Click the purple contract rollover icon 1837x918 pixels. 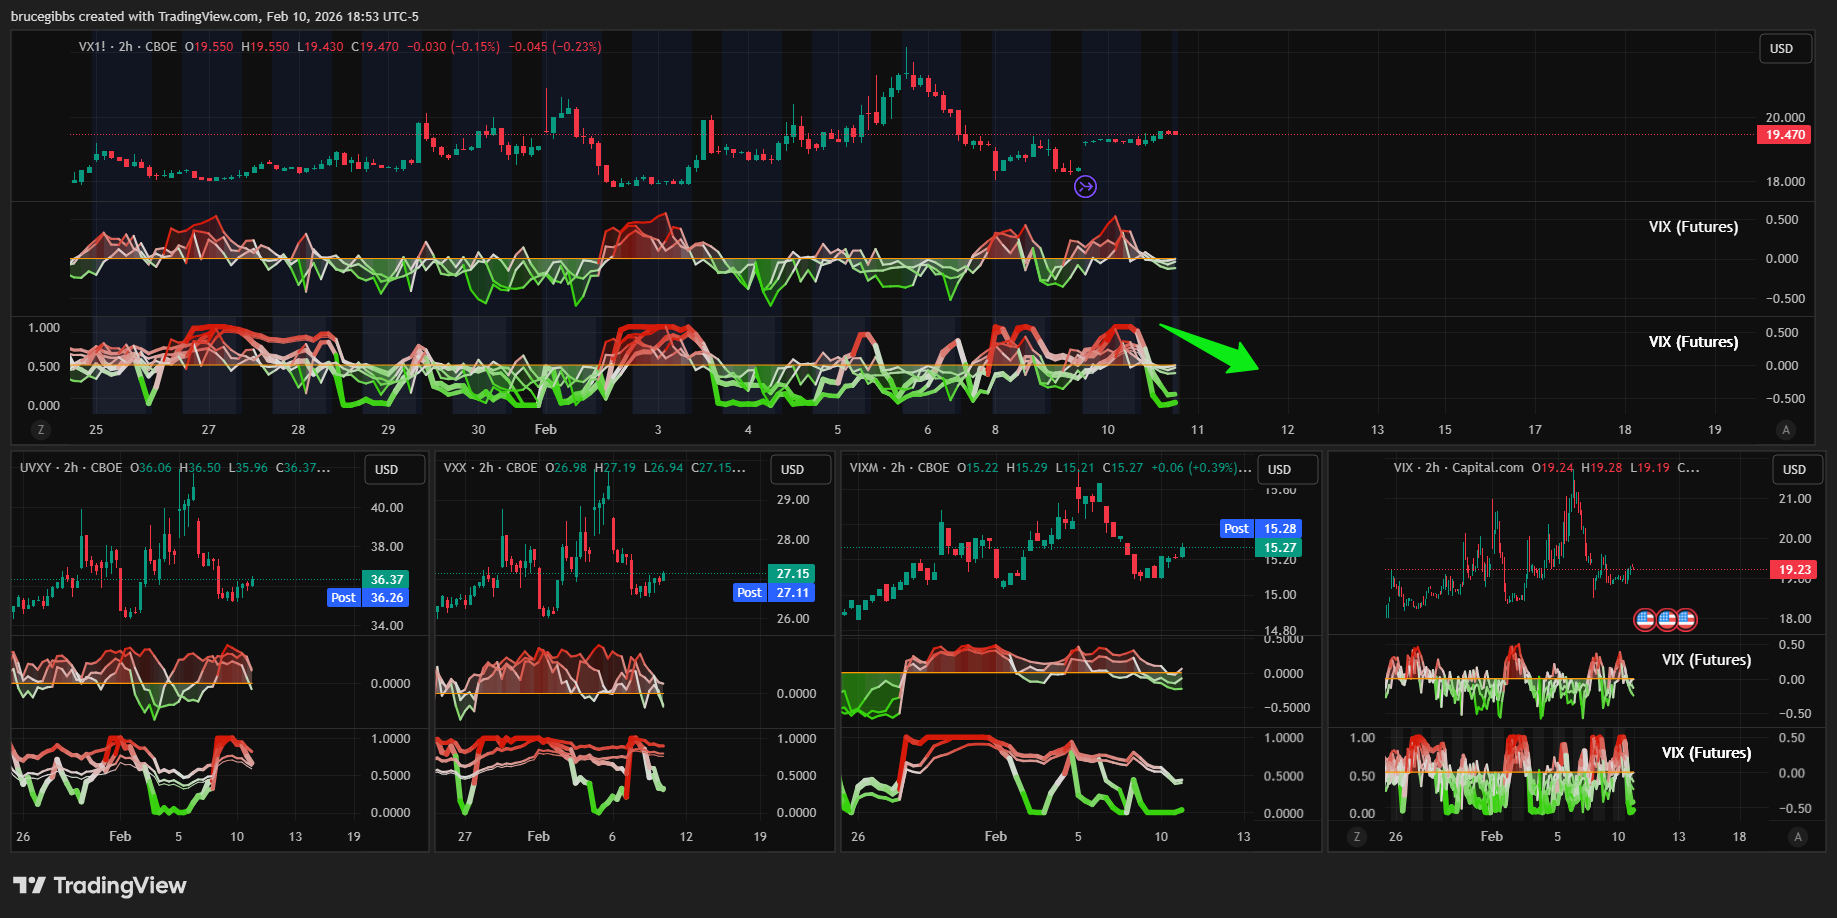coord(1085,186)
